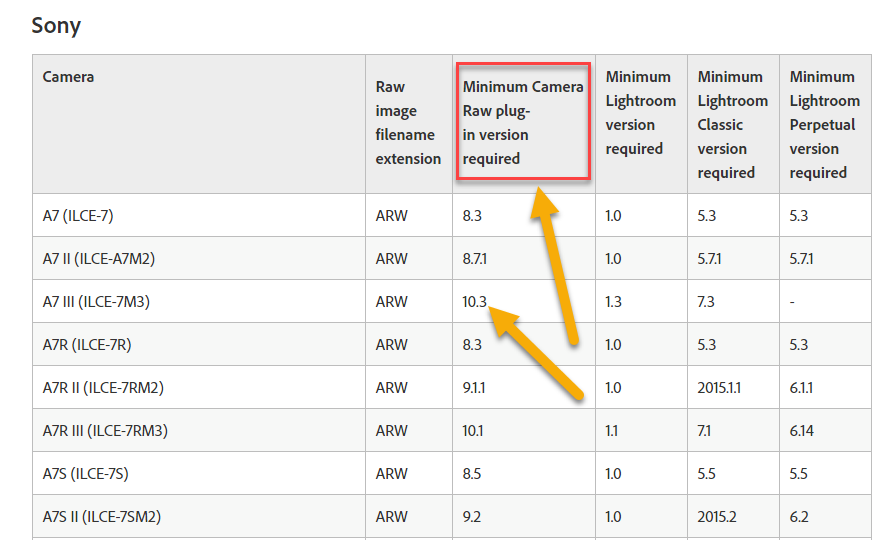Select the A7S II (ILCE-7SM2) camera cell
The width and height of the screenshot is (880, 540).
pos(101,517)
